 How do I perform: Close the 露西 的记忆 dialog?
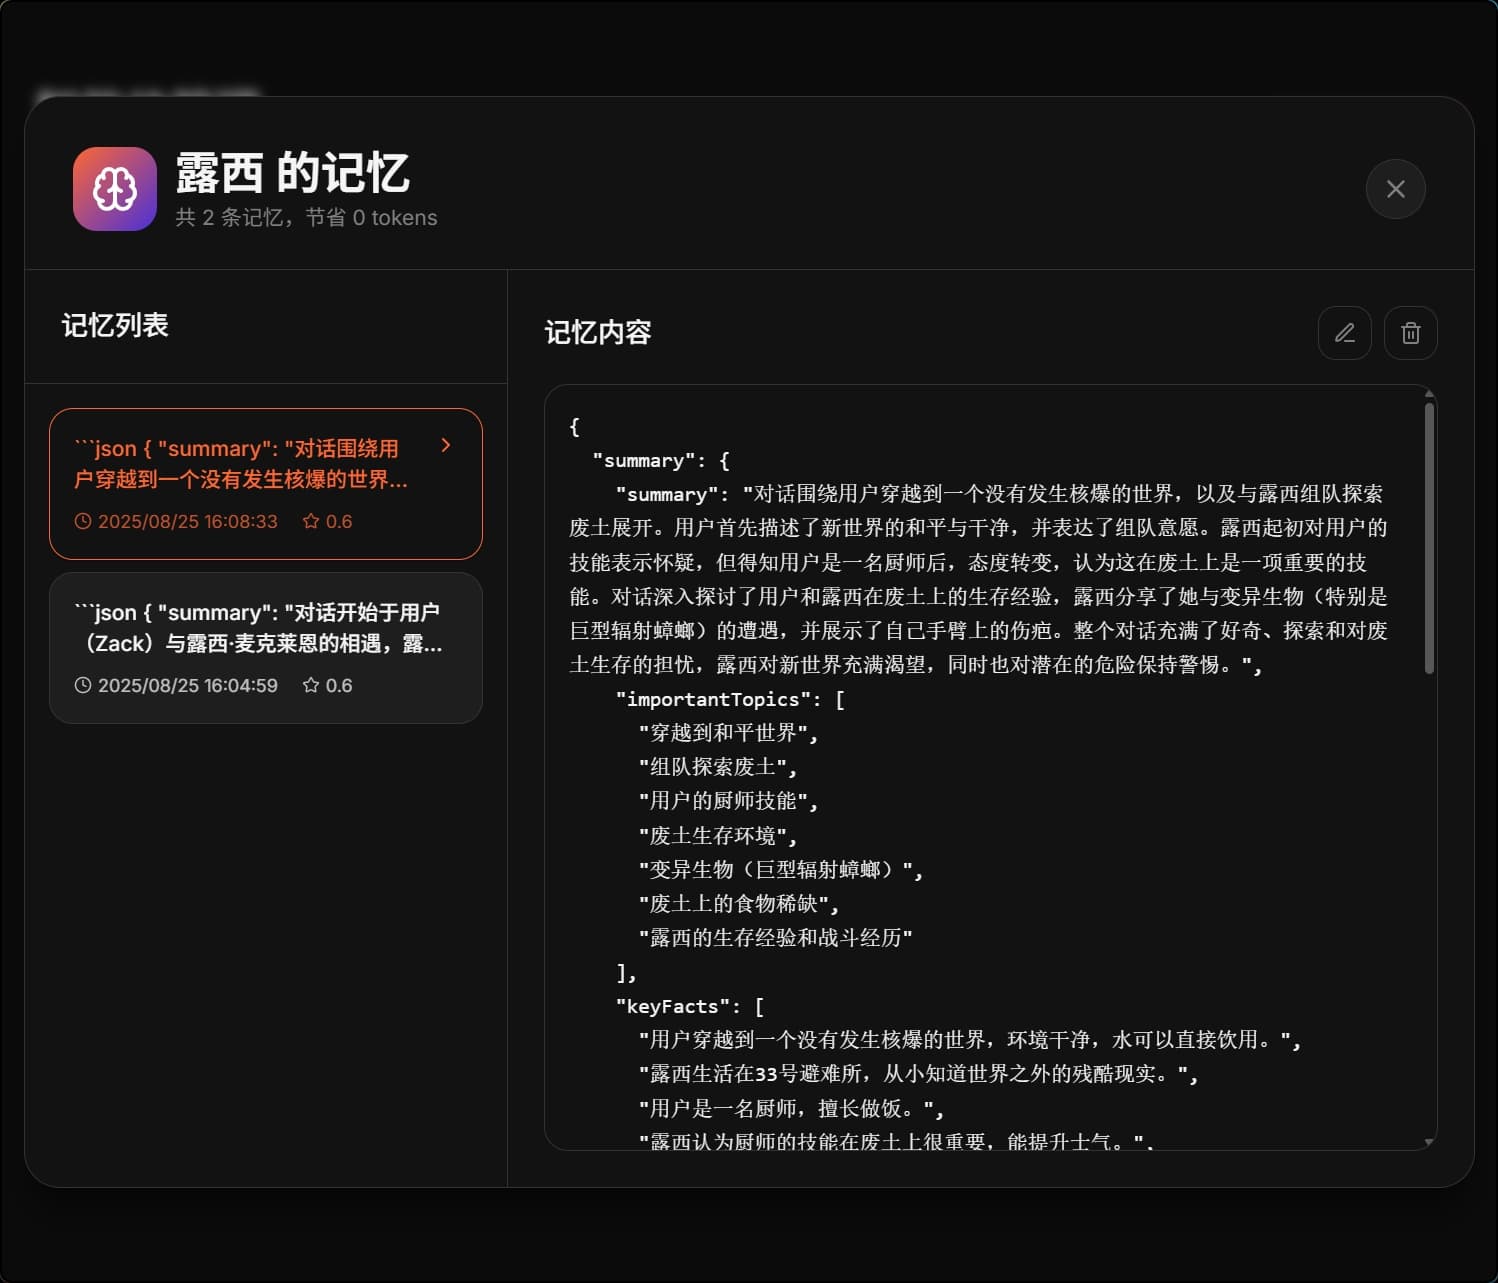click(1395, 188)
